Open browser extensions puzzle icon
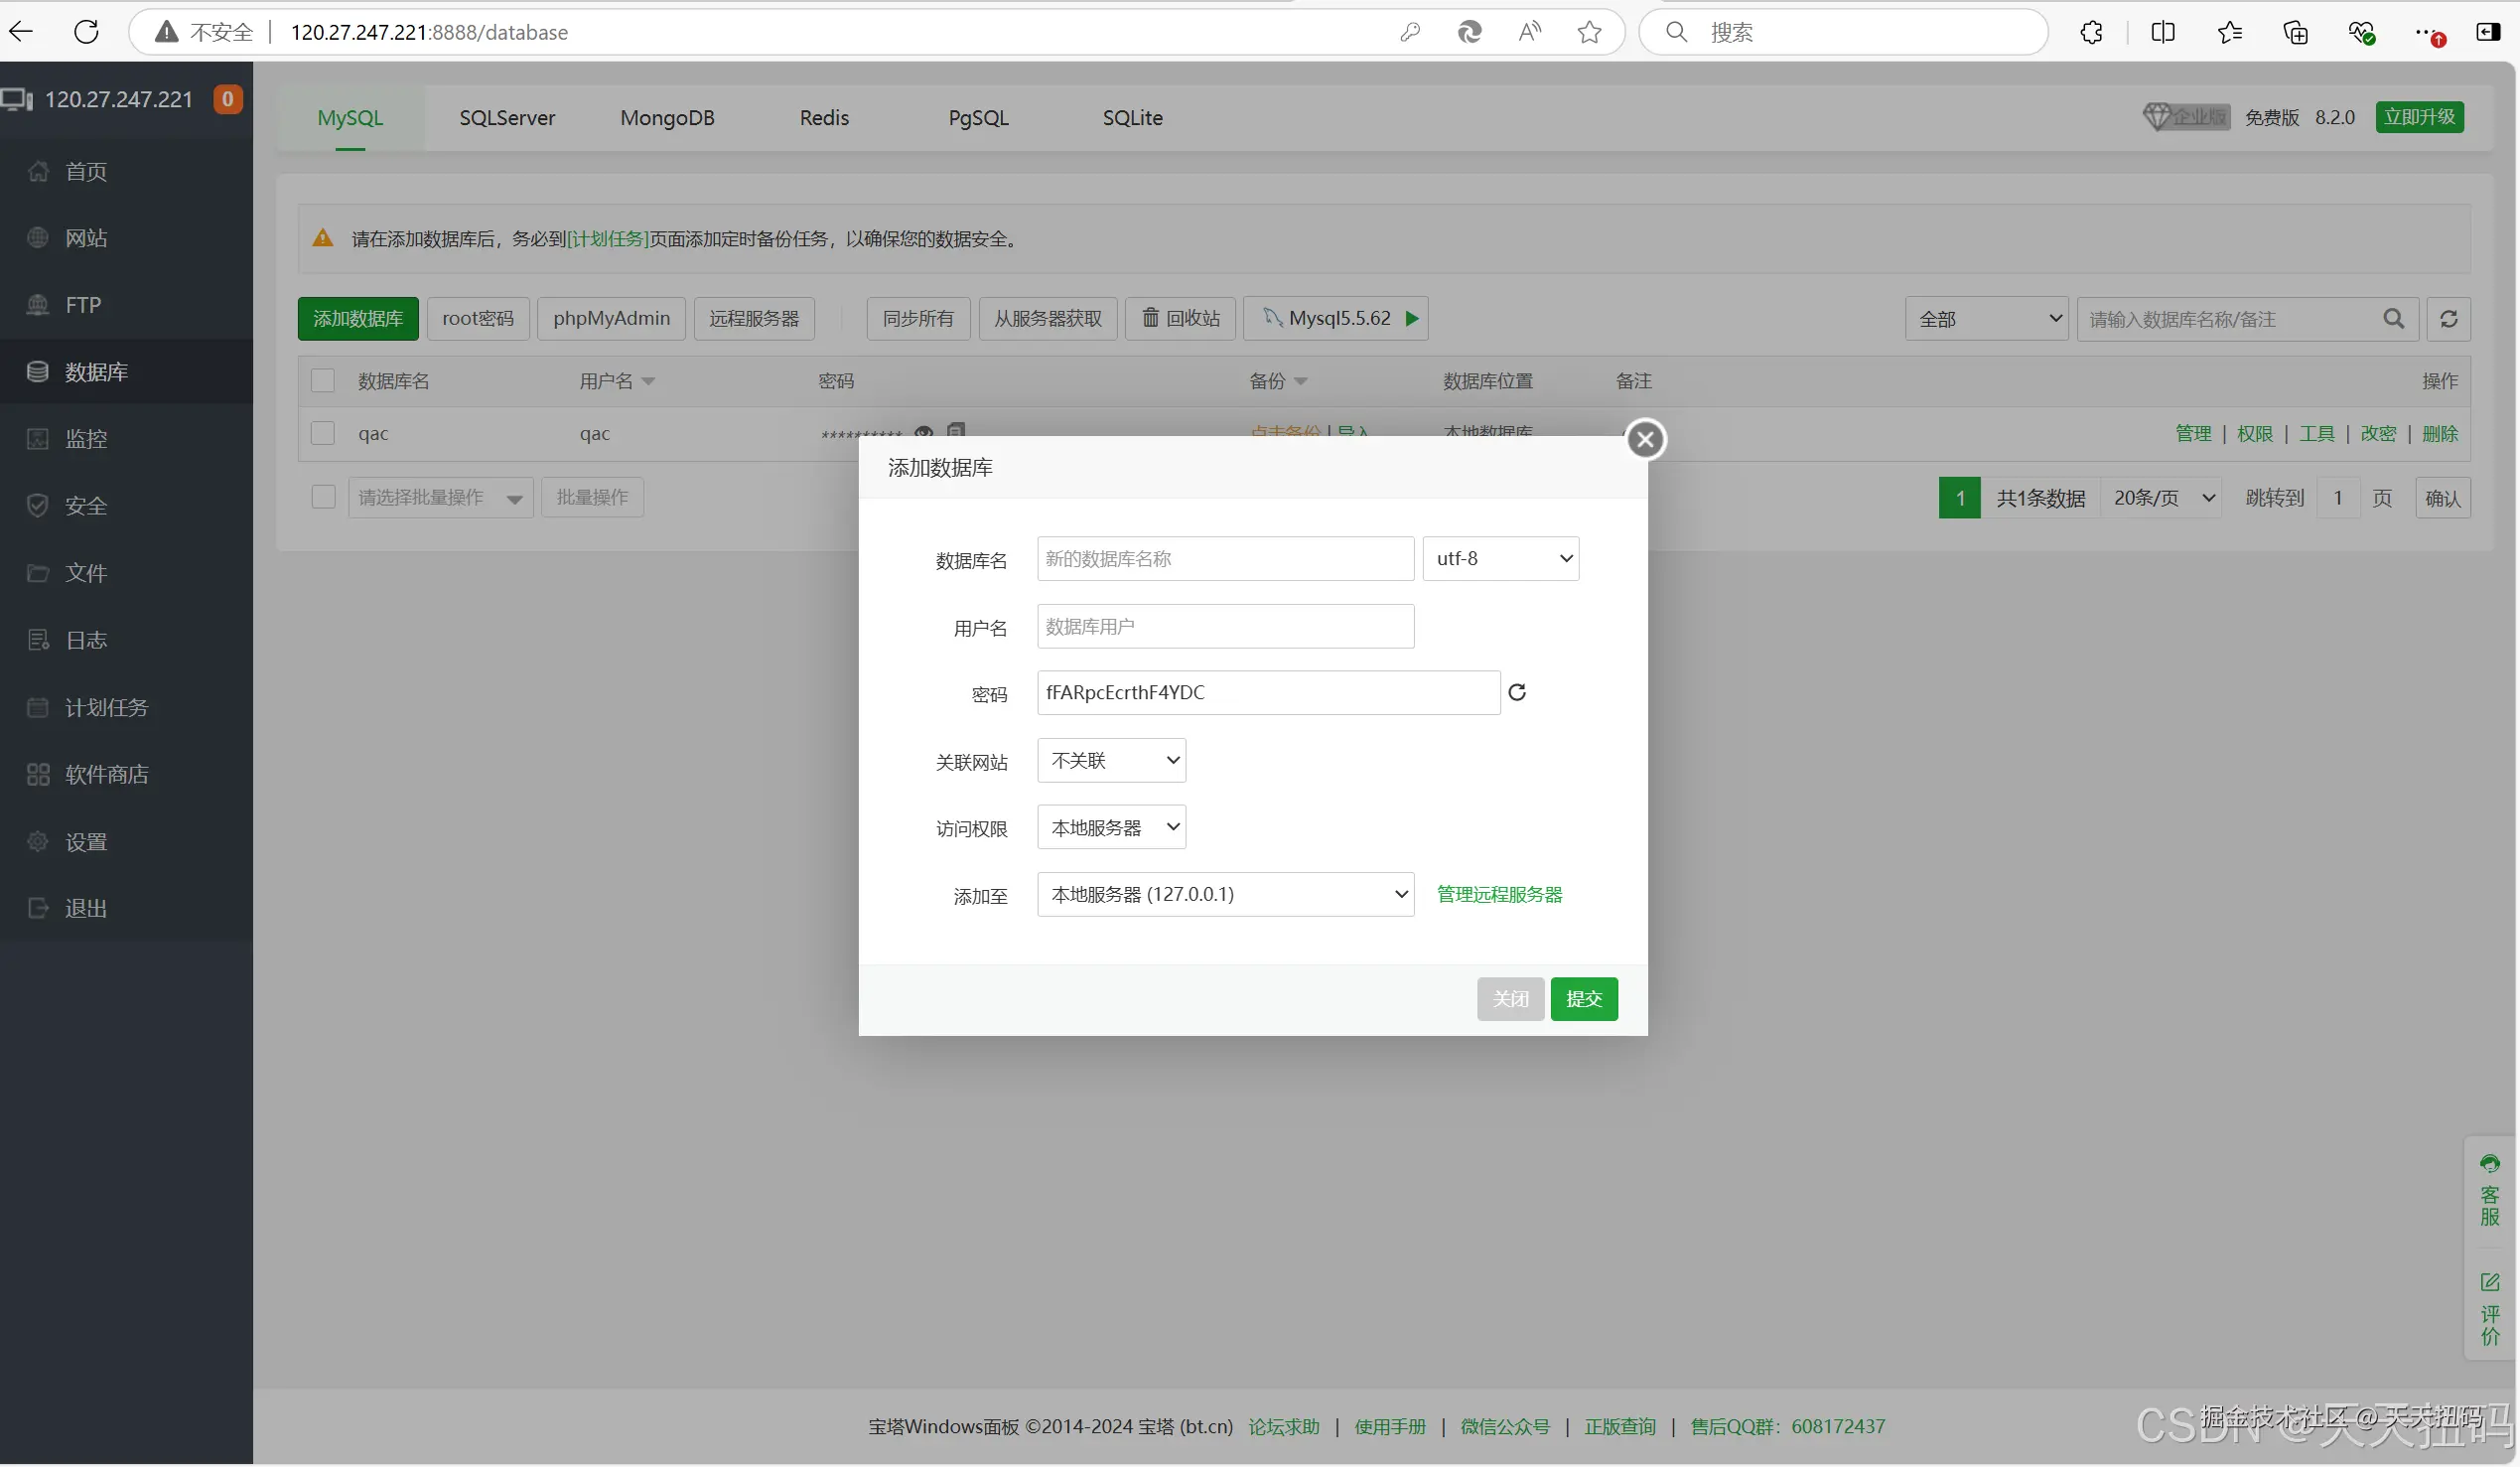Image resolution: width=2520 pixels, height=1467 pixels. tap(2091, 32)
